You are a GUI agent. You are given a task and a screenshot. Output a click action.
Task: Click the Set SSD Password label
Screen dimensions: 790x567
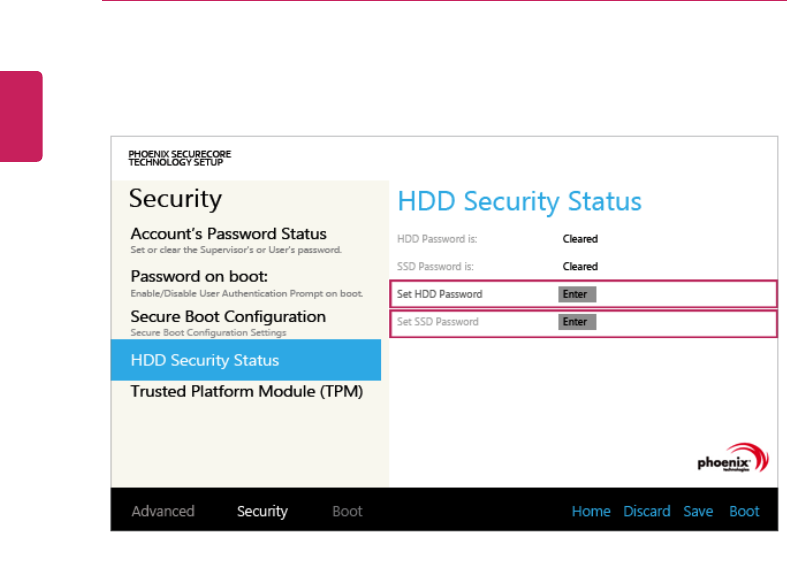point(438,322)
